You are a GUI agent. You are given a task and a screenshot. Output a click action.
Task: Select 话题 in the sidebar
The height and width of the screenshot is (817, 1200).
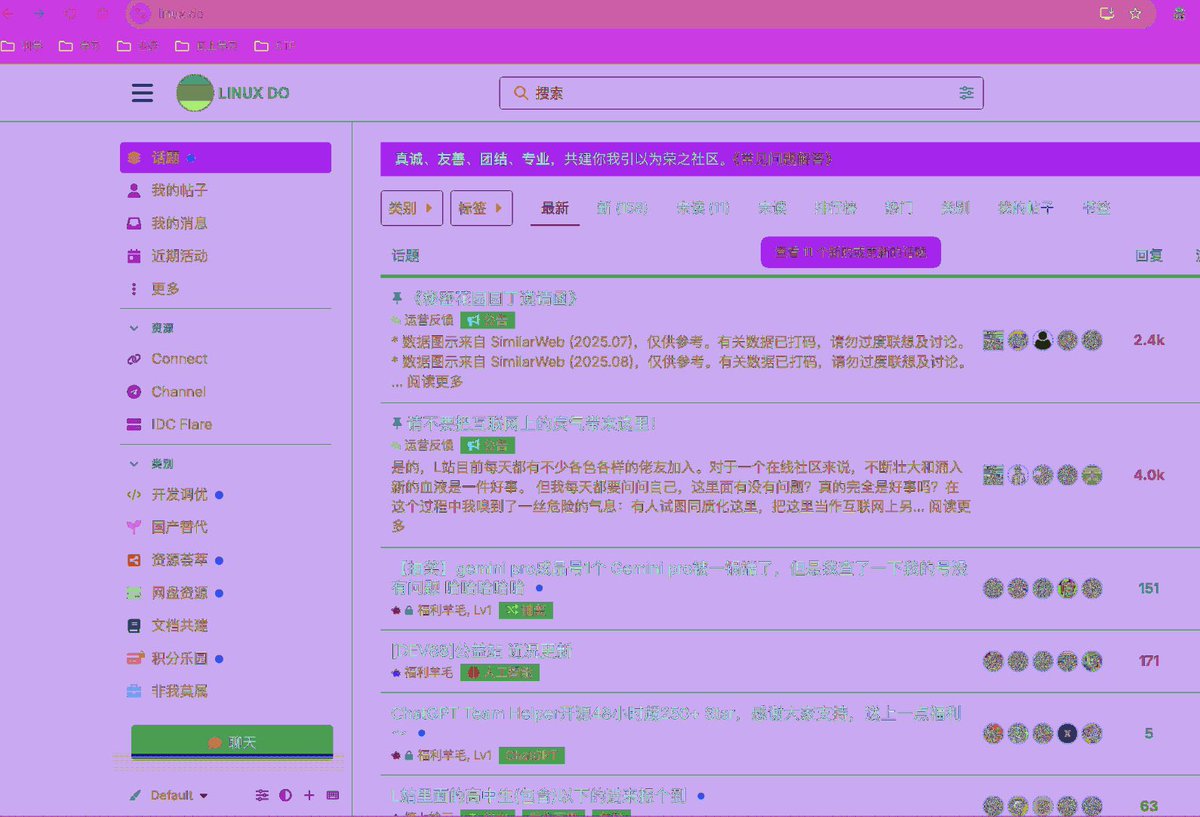click(x=225, y=158)
